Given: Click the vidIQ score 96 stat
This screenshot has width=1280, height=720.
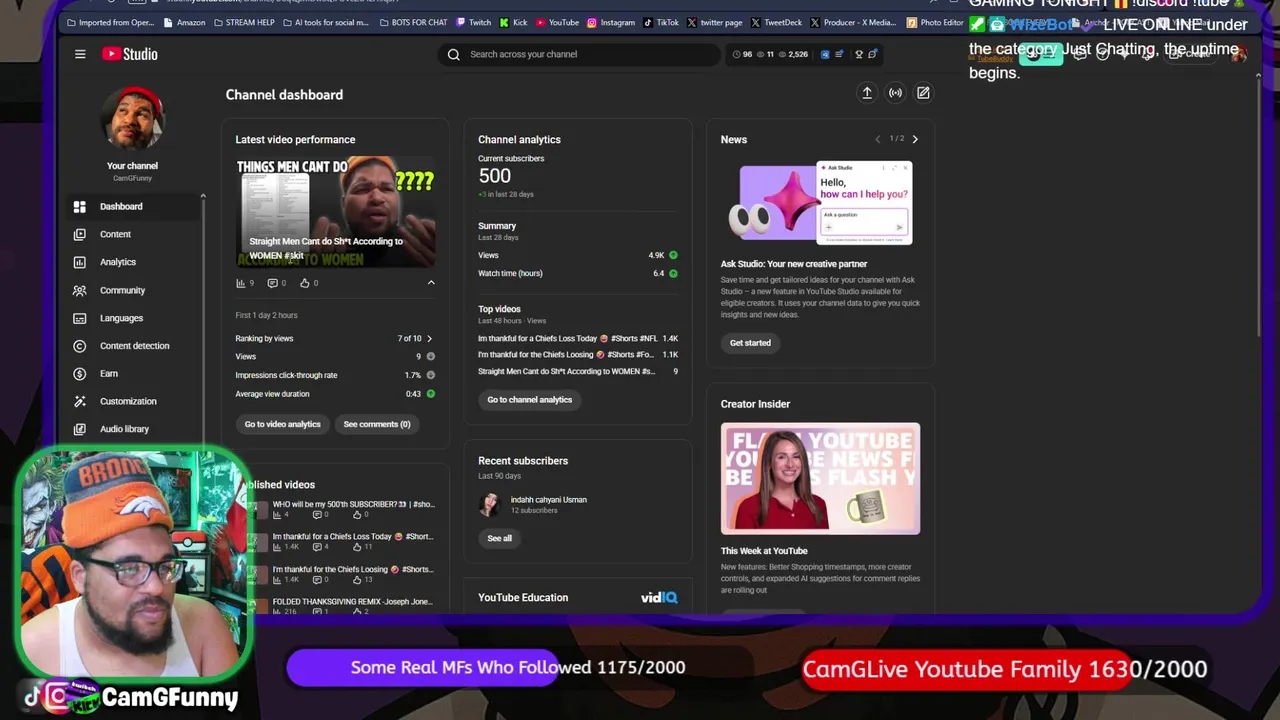Looking at the screenshot, I should click(x=742, y=54).
